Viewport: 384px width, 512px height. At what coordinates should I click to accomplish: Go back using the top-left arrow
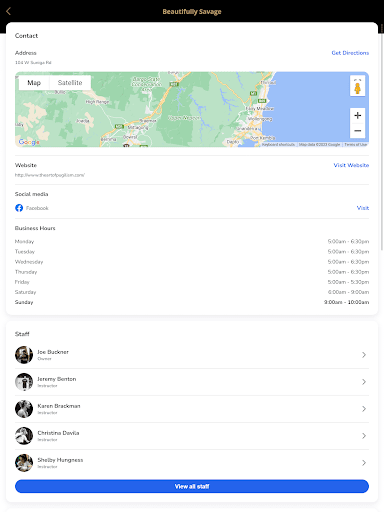click(9, 11)
